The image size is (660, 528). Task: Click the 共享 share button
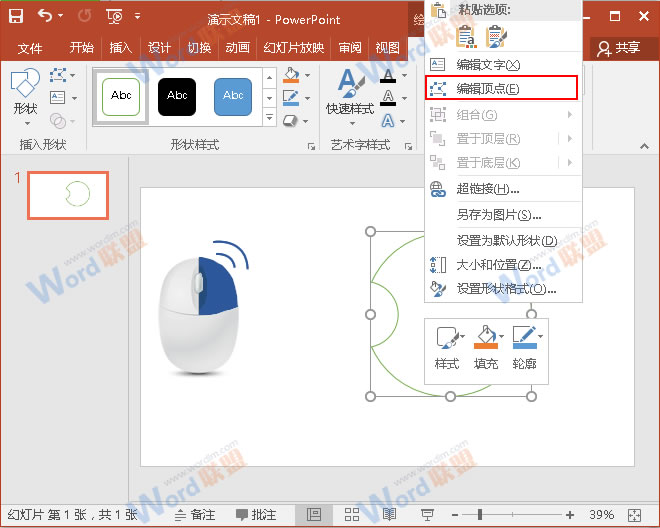[618, 48]
